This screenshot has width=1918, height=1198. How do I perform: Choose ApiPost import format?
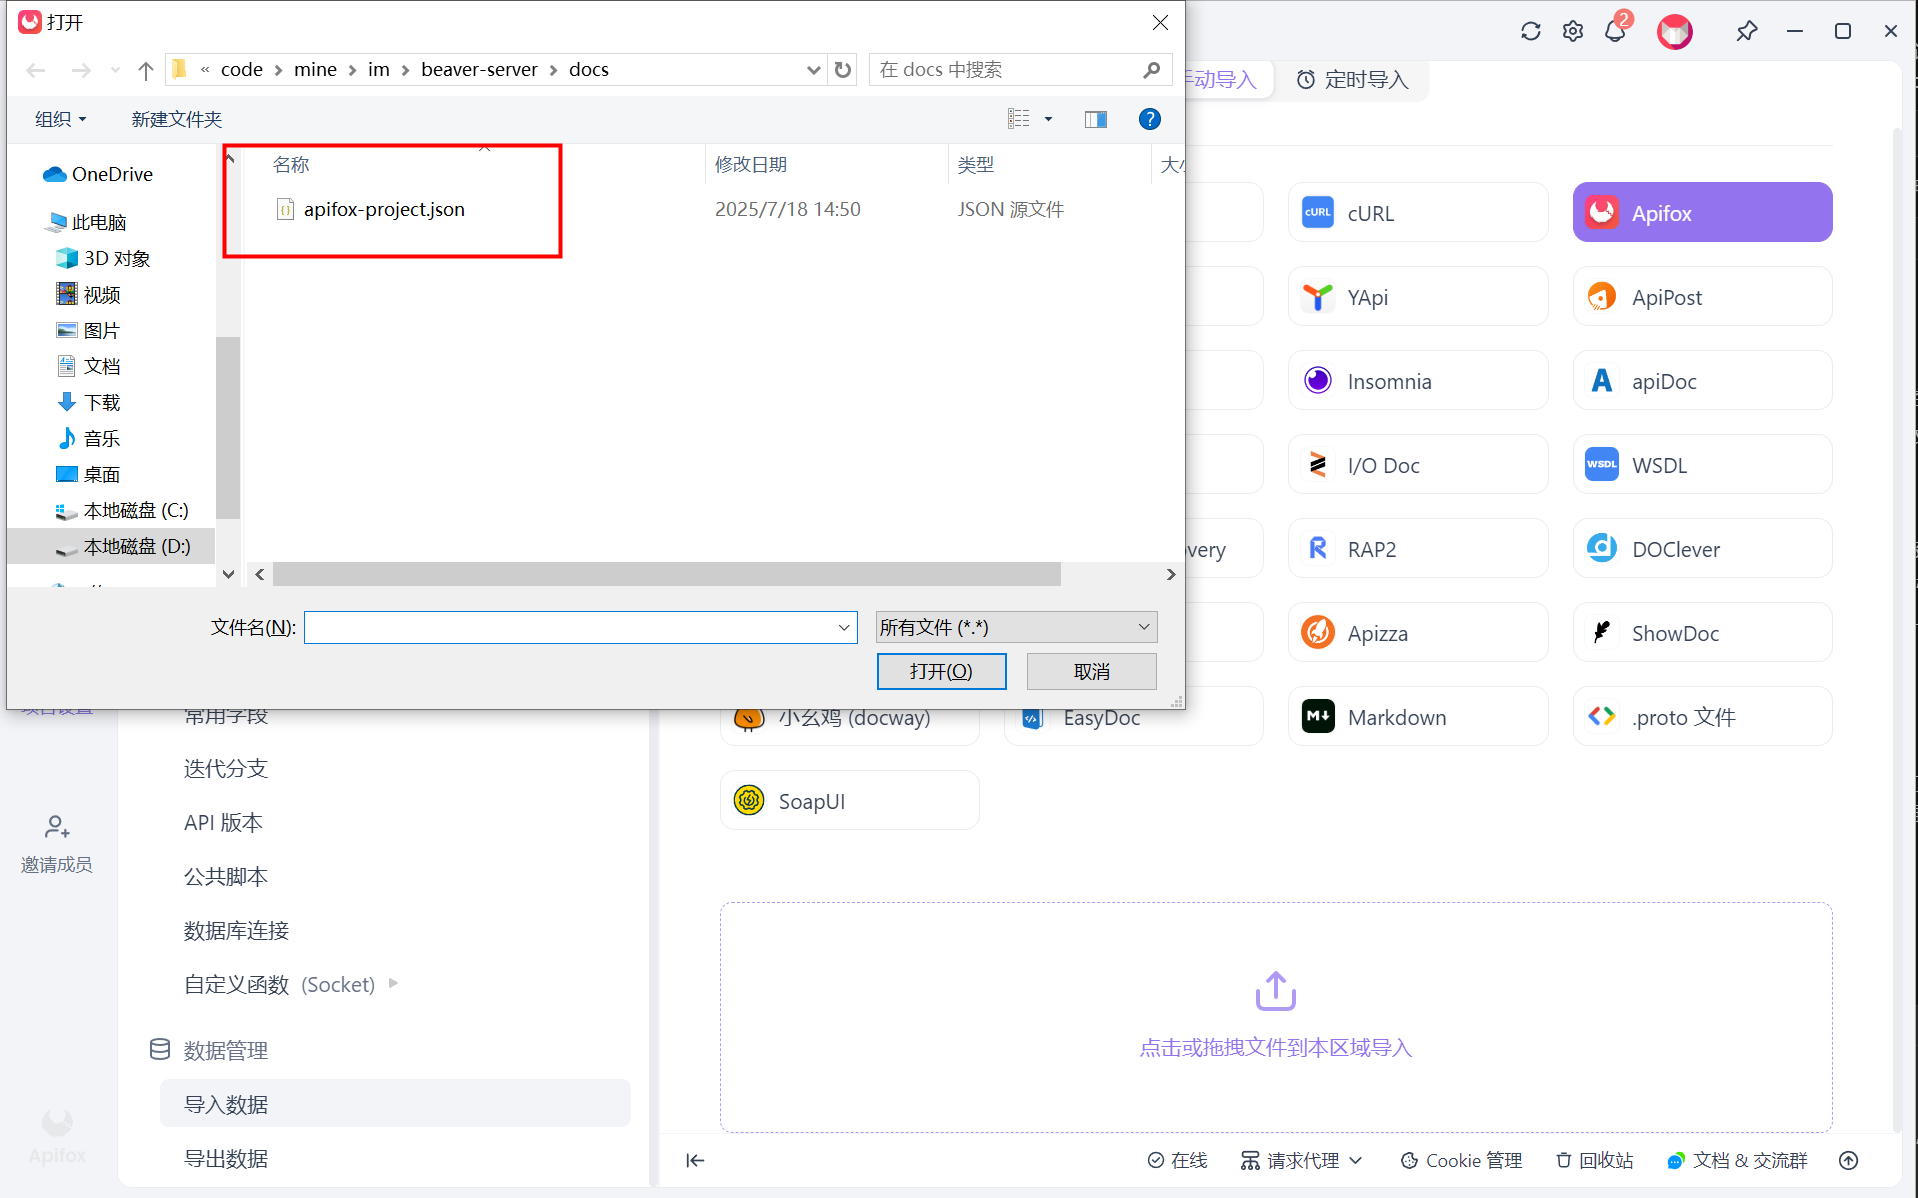1702,297
